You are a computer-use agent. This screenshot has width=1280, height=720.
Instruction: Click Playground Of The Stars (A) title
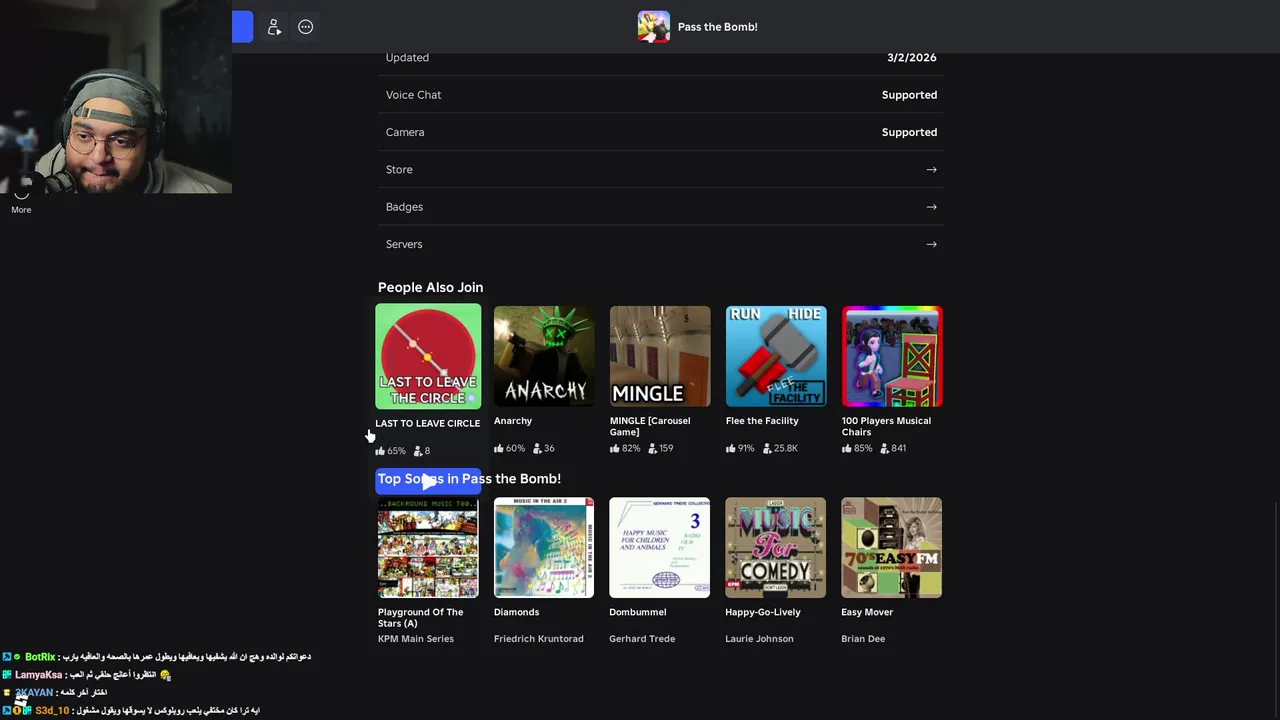click(420, 617)
